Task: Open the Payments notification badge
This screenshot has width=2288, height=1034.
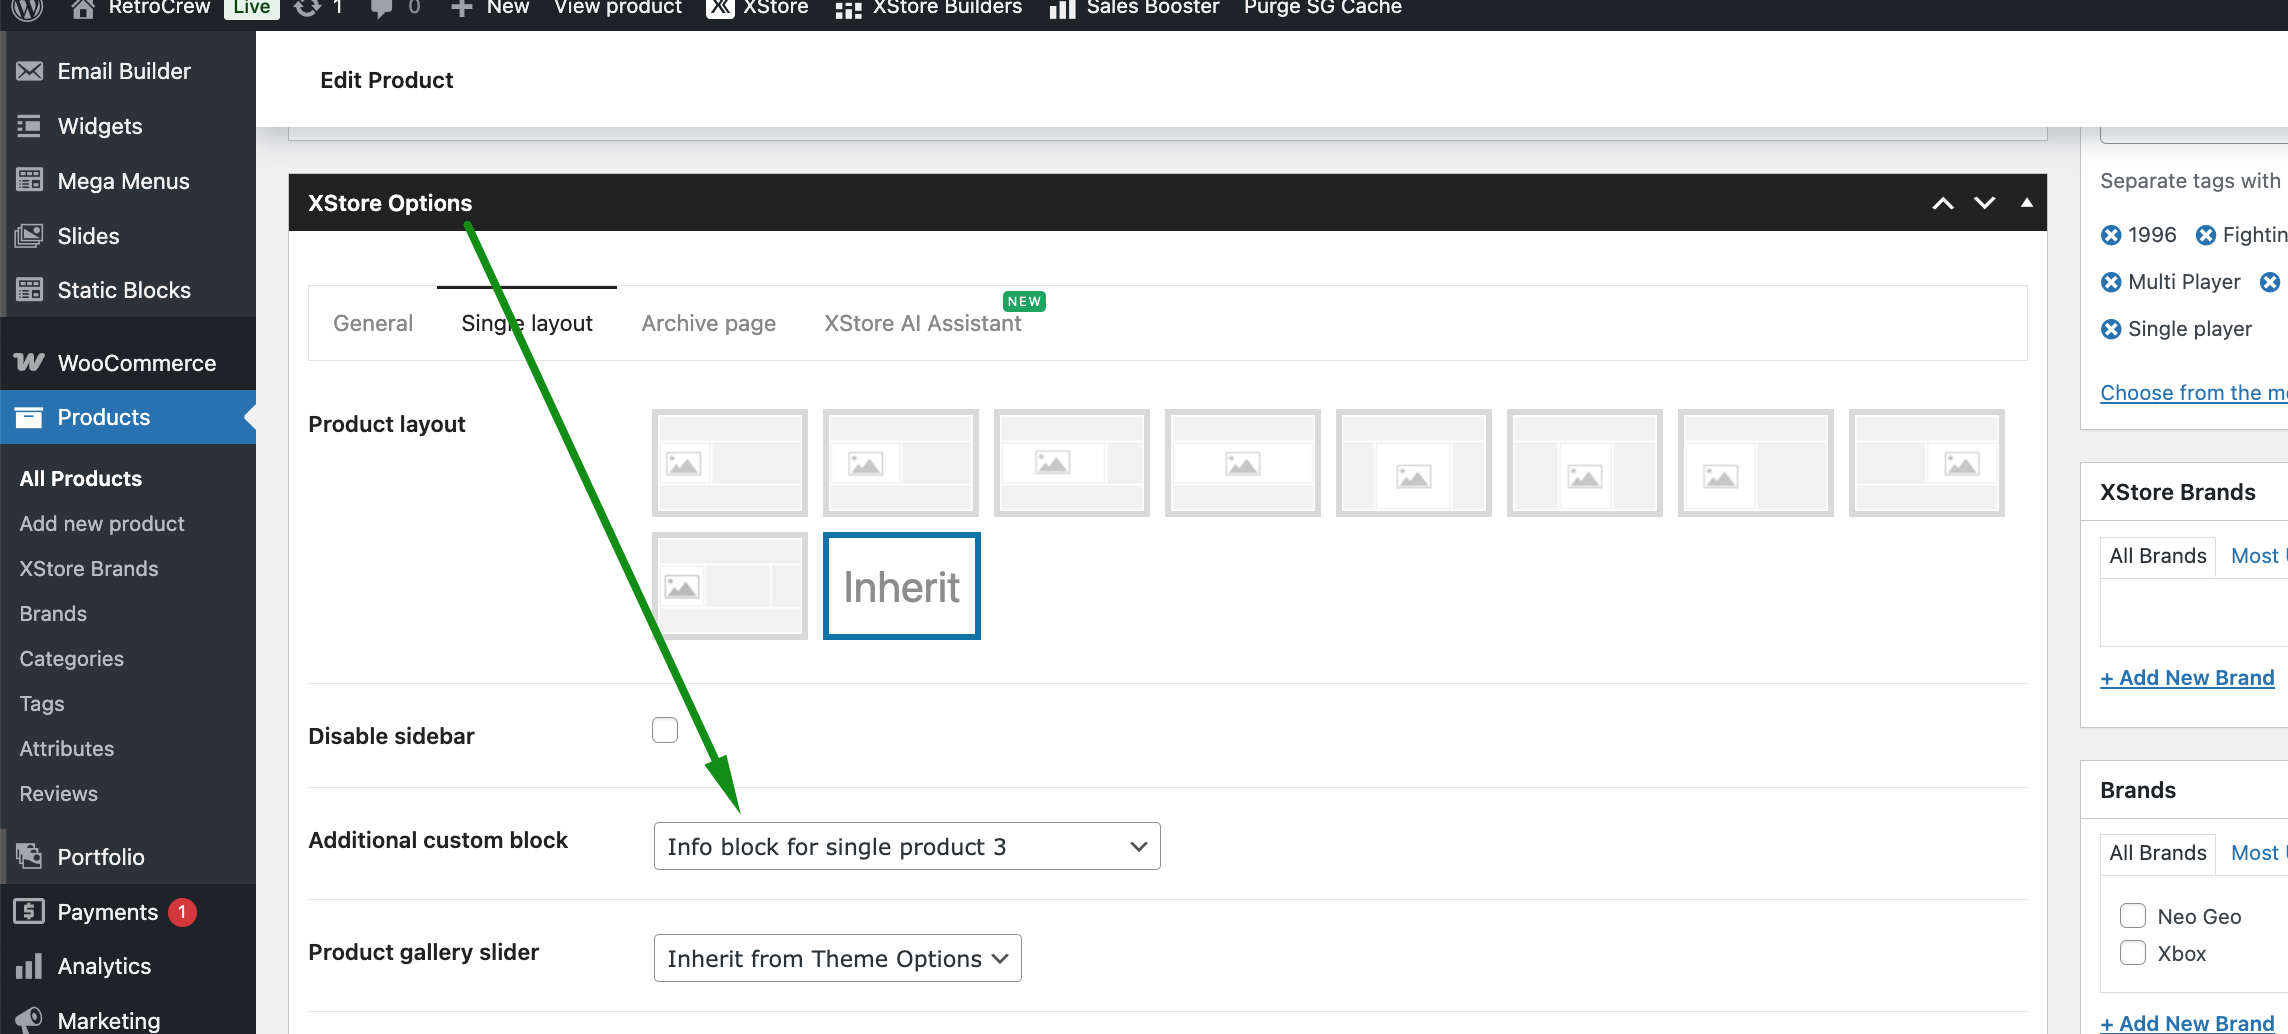Action: point(182,912)
